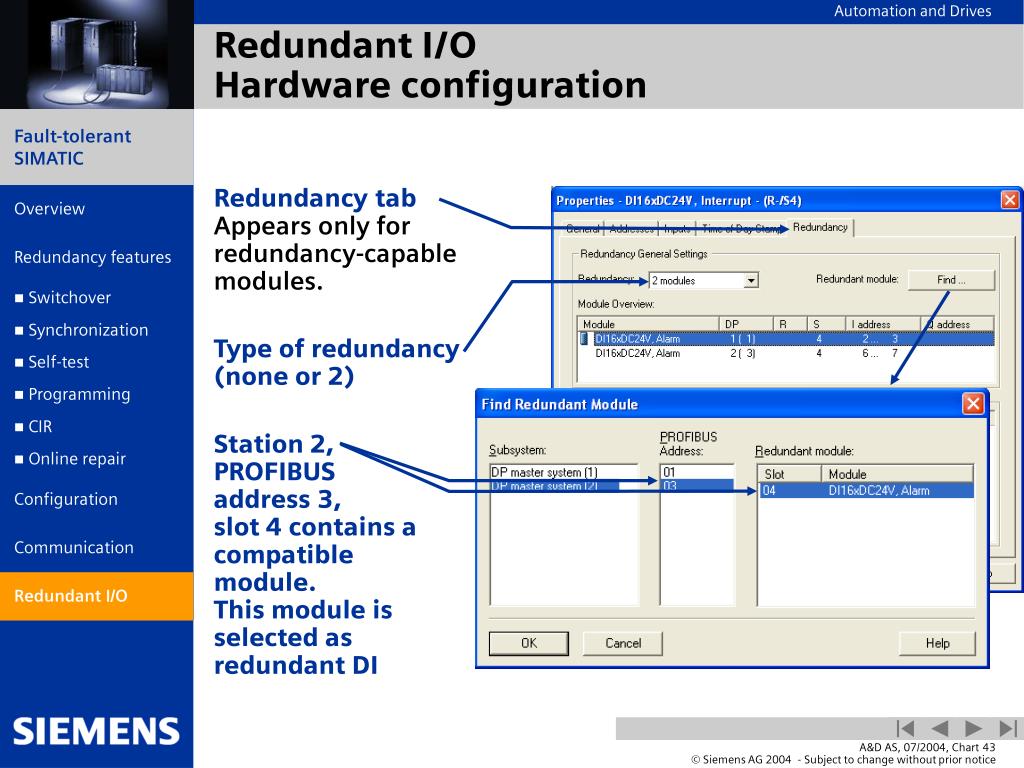Open the Addresses tab in Properties
The height and width of the screenshot is (768, 1024).
(632, 229)
